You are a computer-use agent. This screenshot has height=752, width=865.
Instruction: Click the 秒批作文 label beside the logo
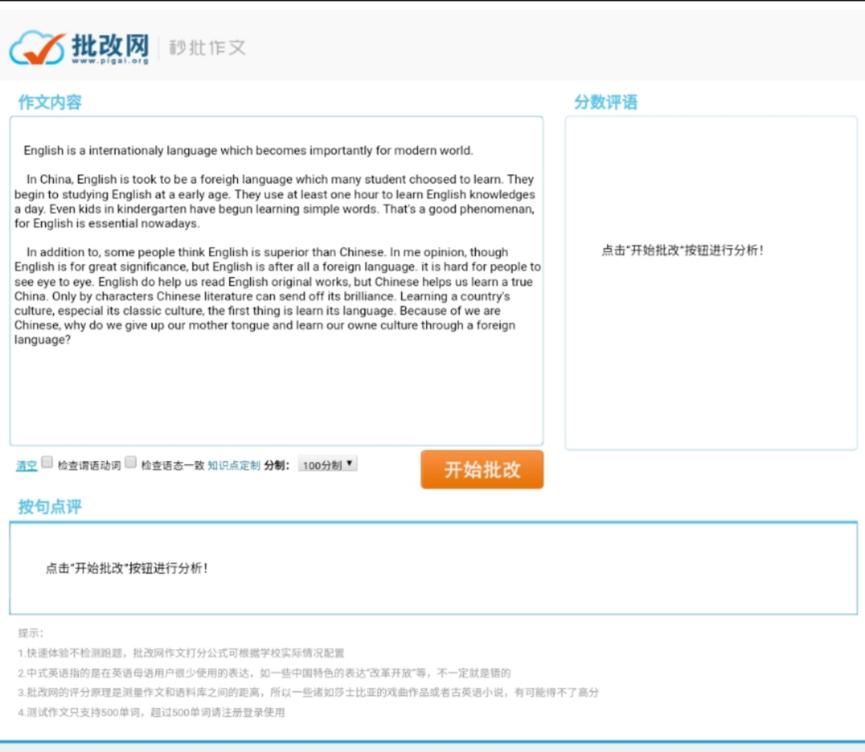coord(206,45)
